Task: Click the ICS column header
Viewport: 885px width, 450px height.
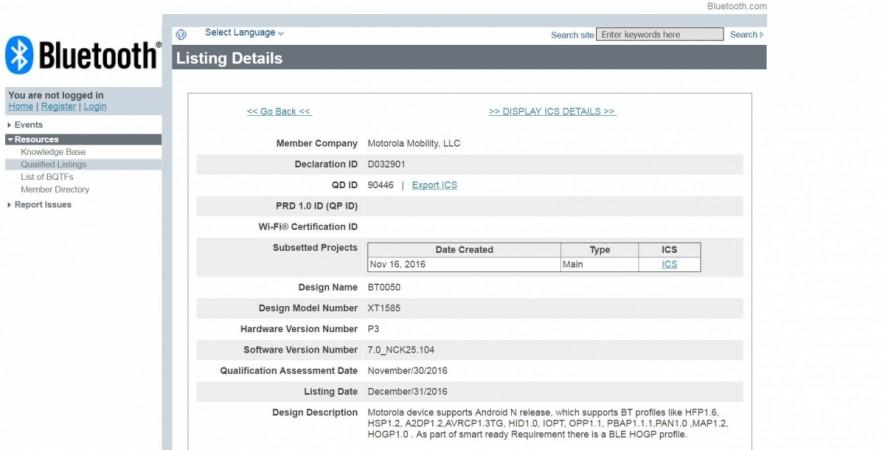Action: (x=669, y=250)
